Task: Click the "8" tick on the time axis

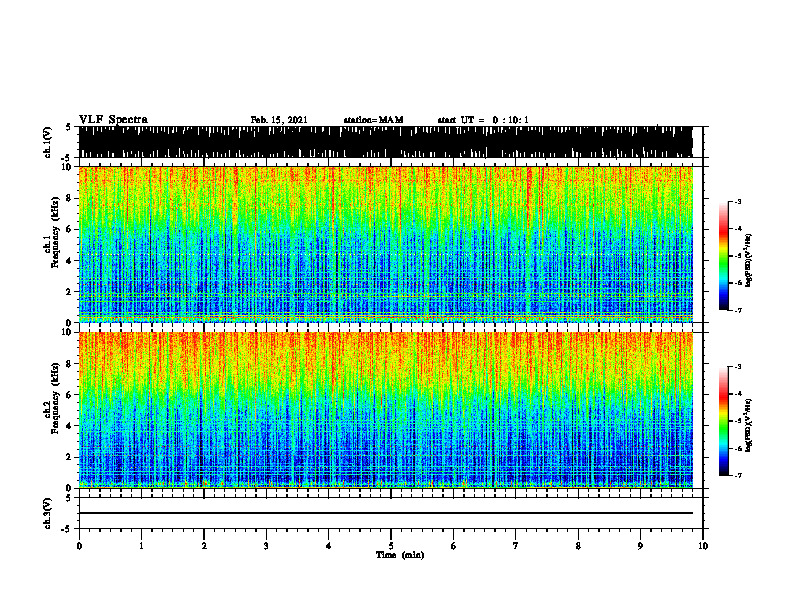Action: (x=578, y=546)
